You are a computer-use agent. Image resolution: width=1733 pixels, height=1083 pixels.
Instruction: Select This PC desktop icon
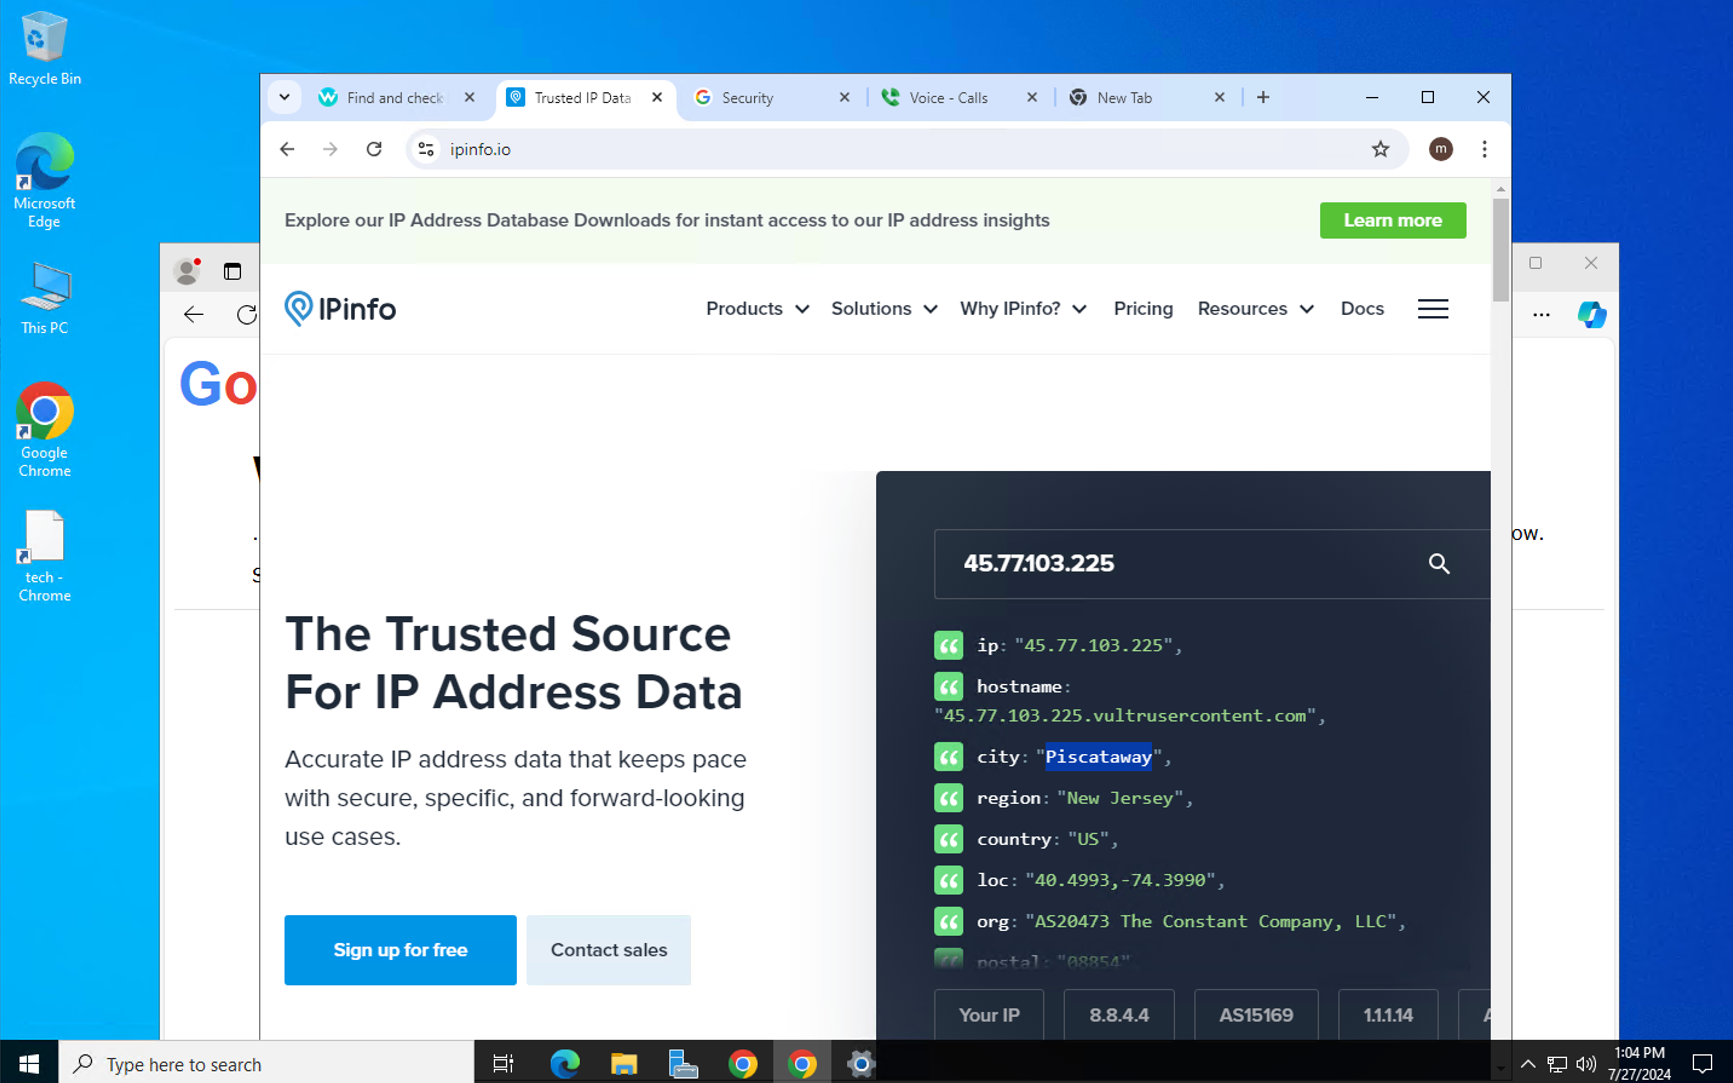(x=44, y=298)
